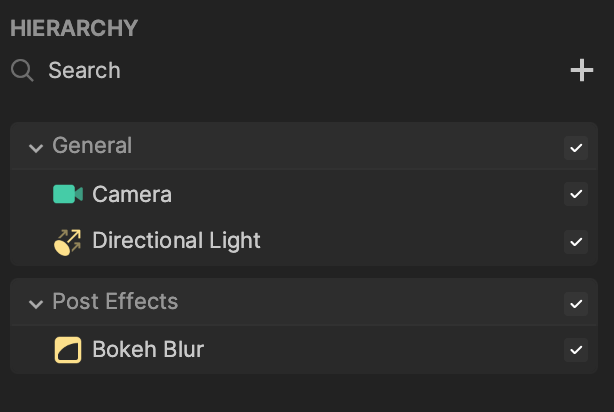Click the yellow Bokeh Blur icon
The width and height of the screenshot is (614, 412).
tap(68, 350)
